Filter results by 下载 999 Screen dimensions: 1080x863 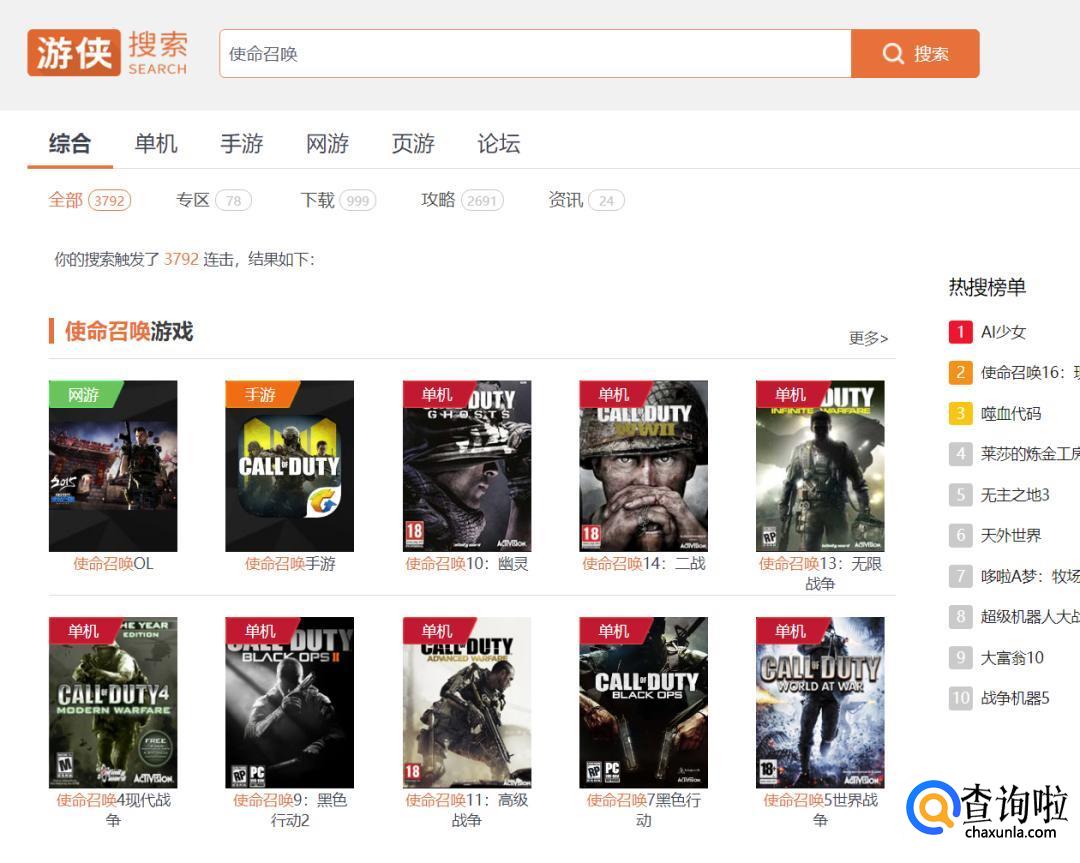click(338, 200)
